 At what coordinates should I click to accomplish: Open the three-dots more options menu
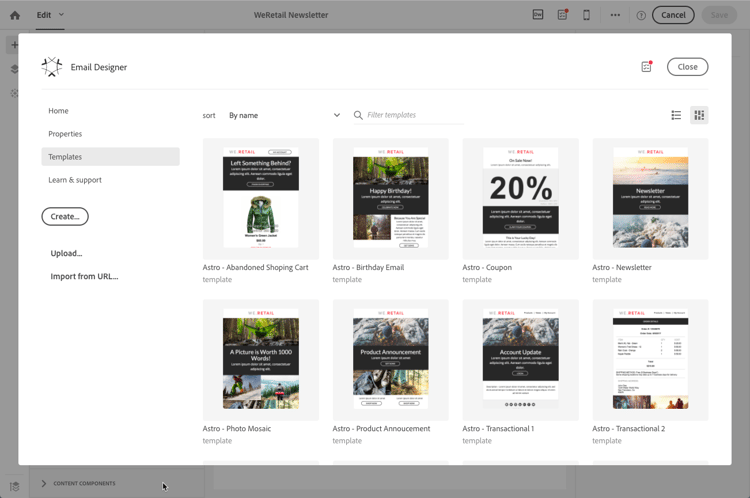[x=615, y=15]
